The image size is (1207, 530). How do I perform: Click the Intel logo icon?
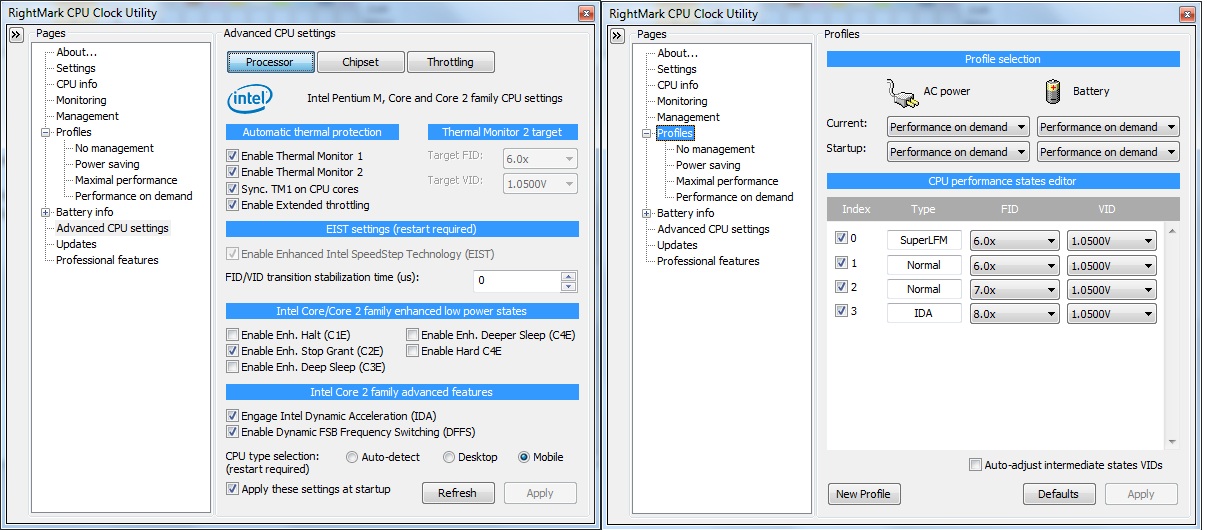[249, 99]
